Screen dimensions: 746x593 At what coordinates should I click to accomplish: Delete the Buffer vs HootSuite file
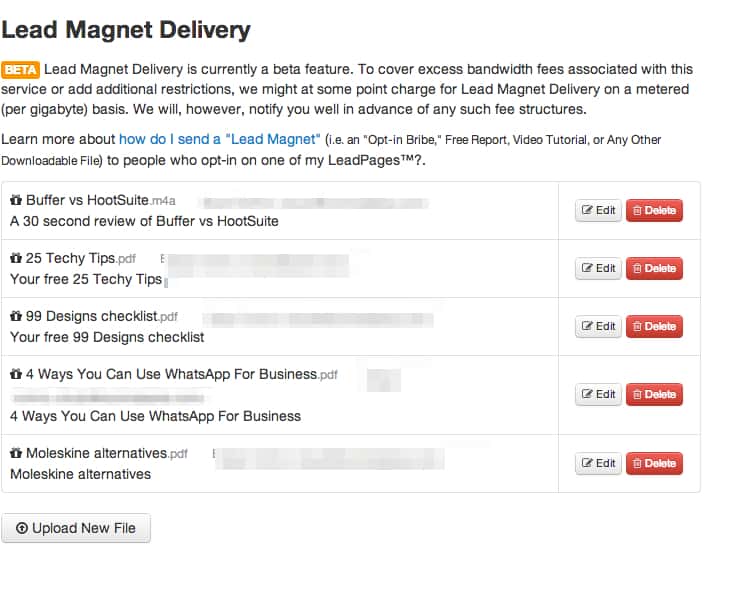click(x=654, y=211)
